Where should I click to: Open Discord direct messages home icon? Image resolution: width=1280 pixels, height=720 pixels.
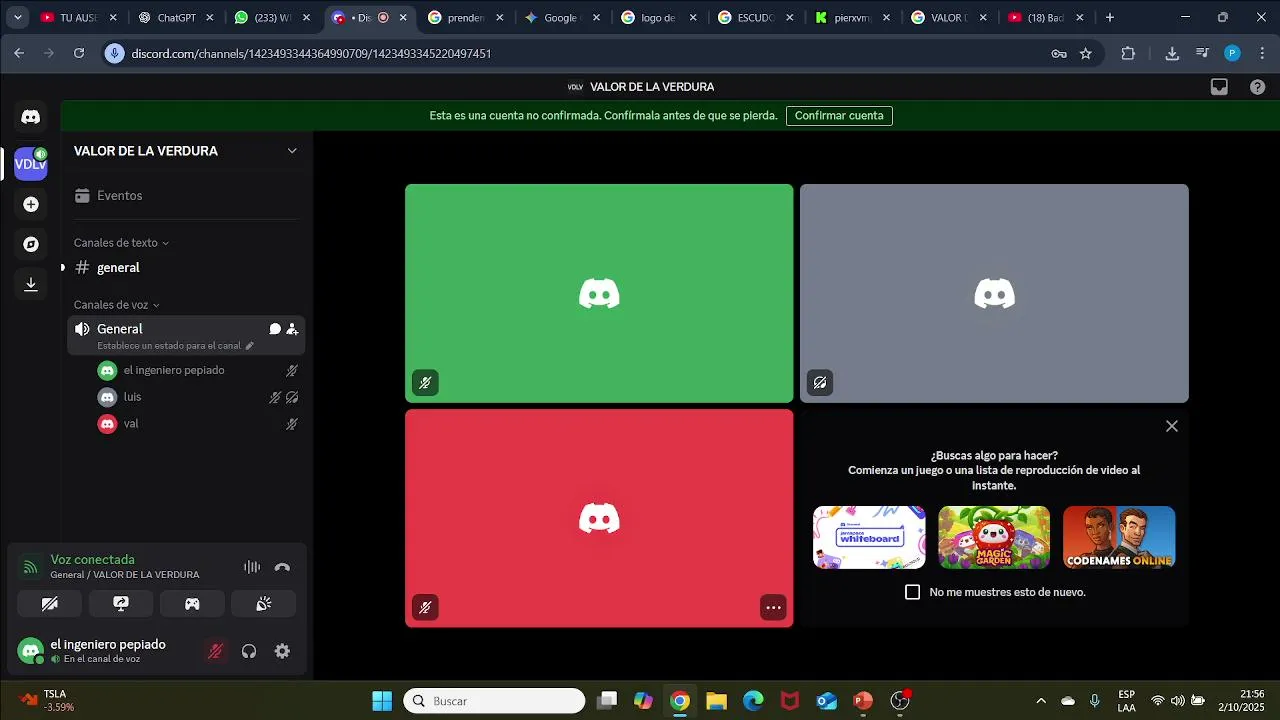click(30, 117)
